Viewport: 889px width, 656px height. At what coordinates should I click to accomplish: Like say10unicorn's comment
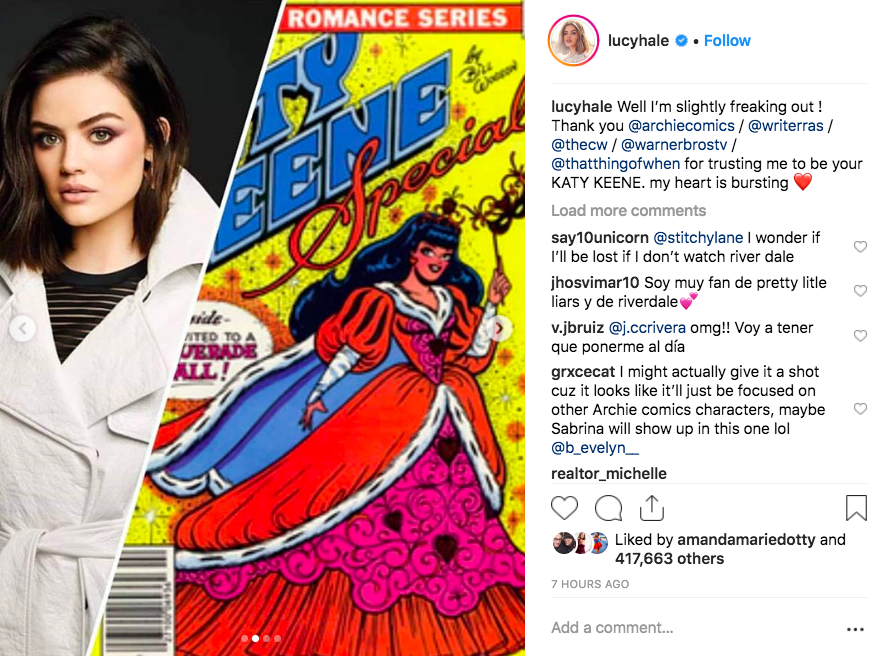(x=860, y=246)
